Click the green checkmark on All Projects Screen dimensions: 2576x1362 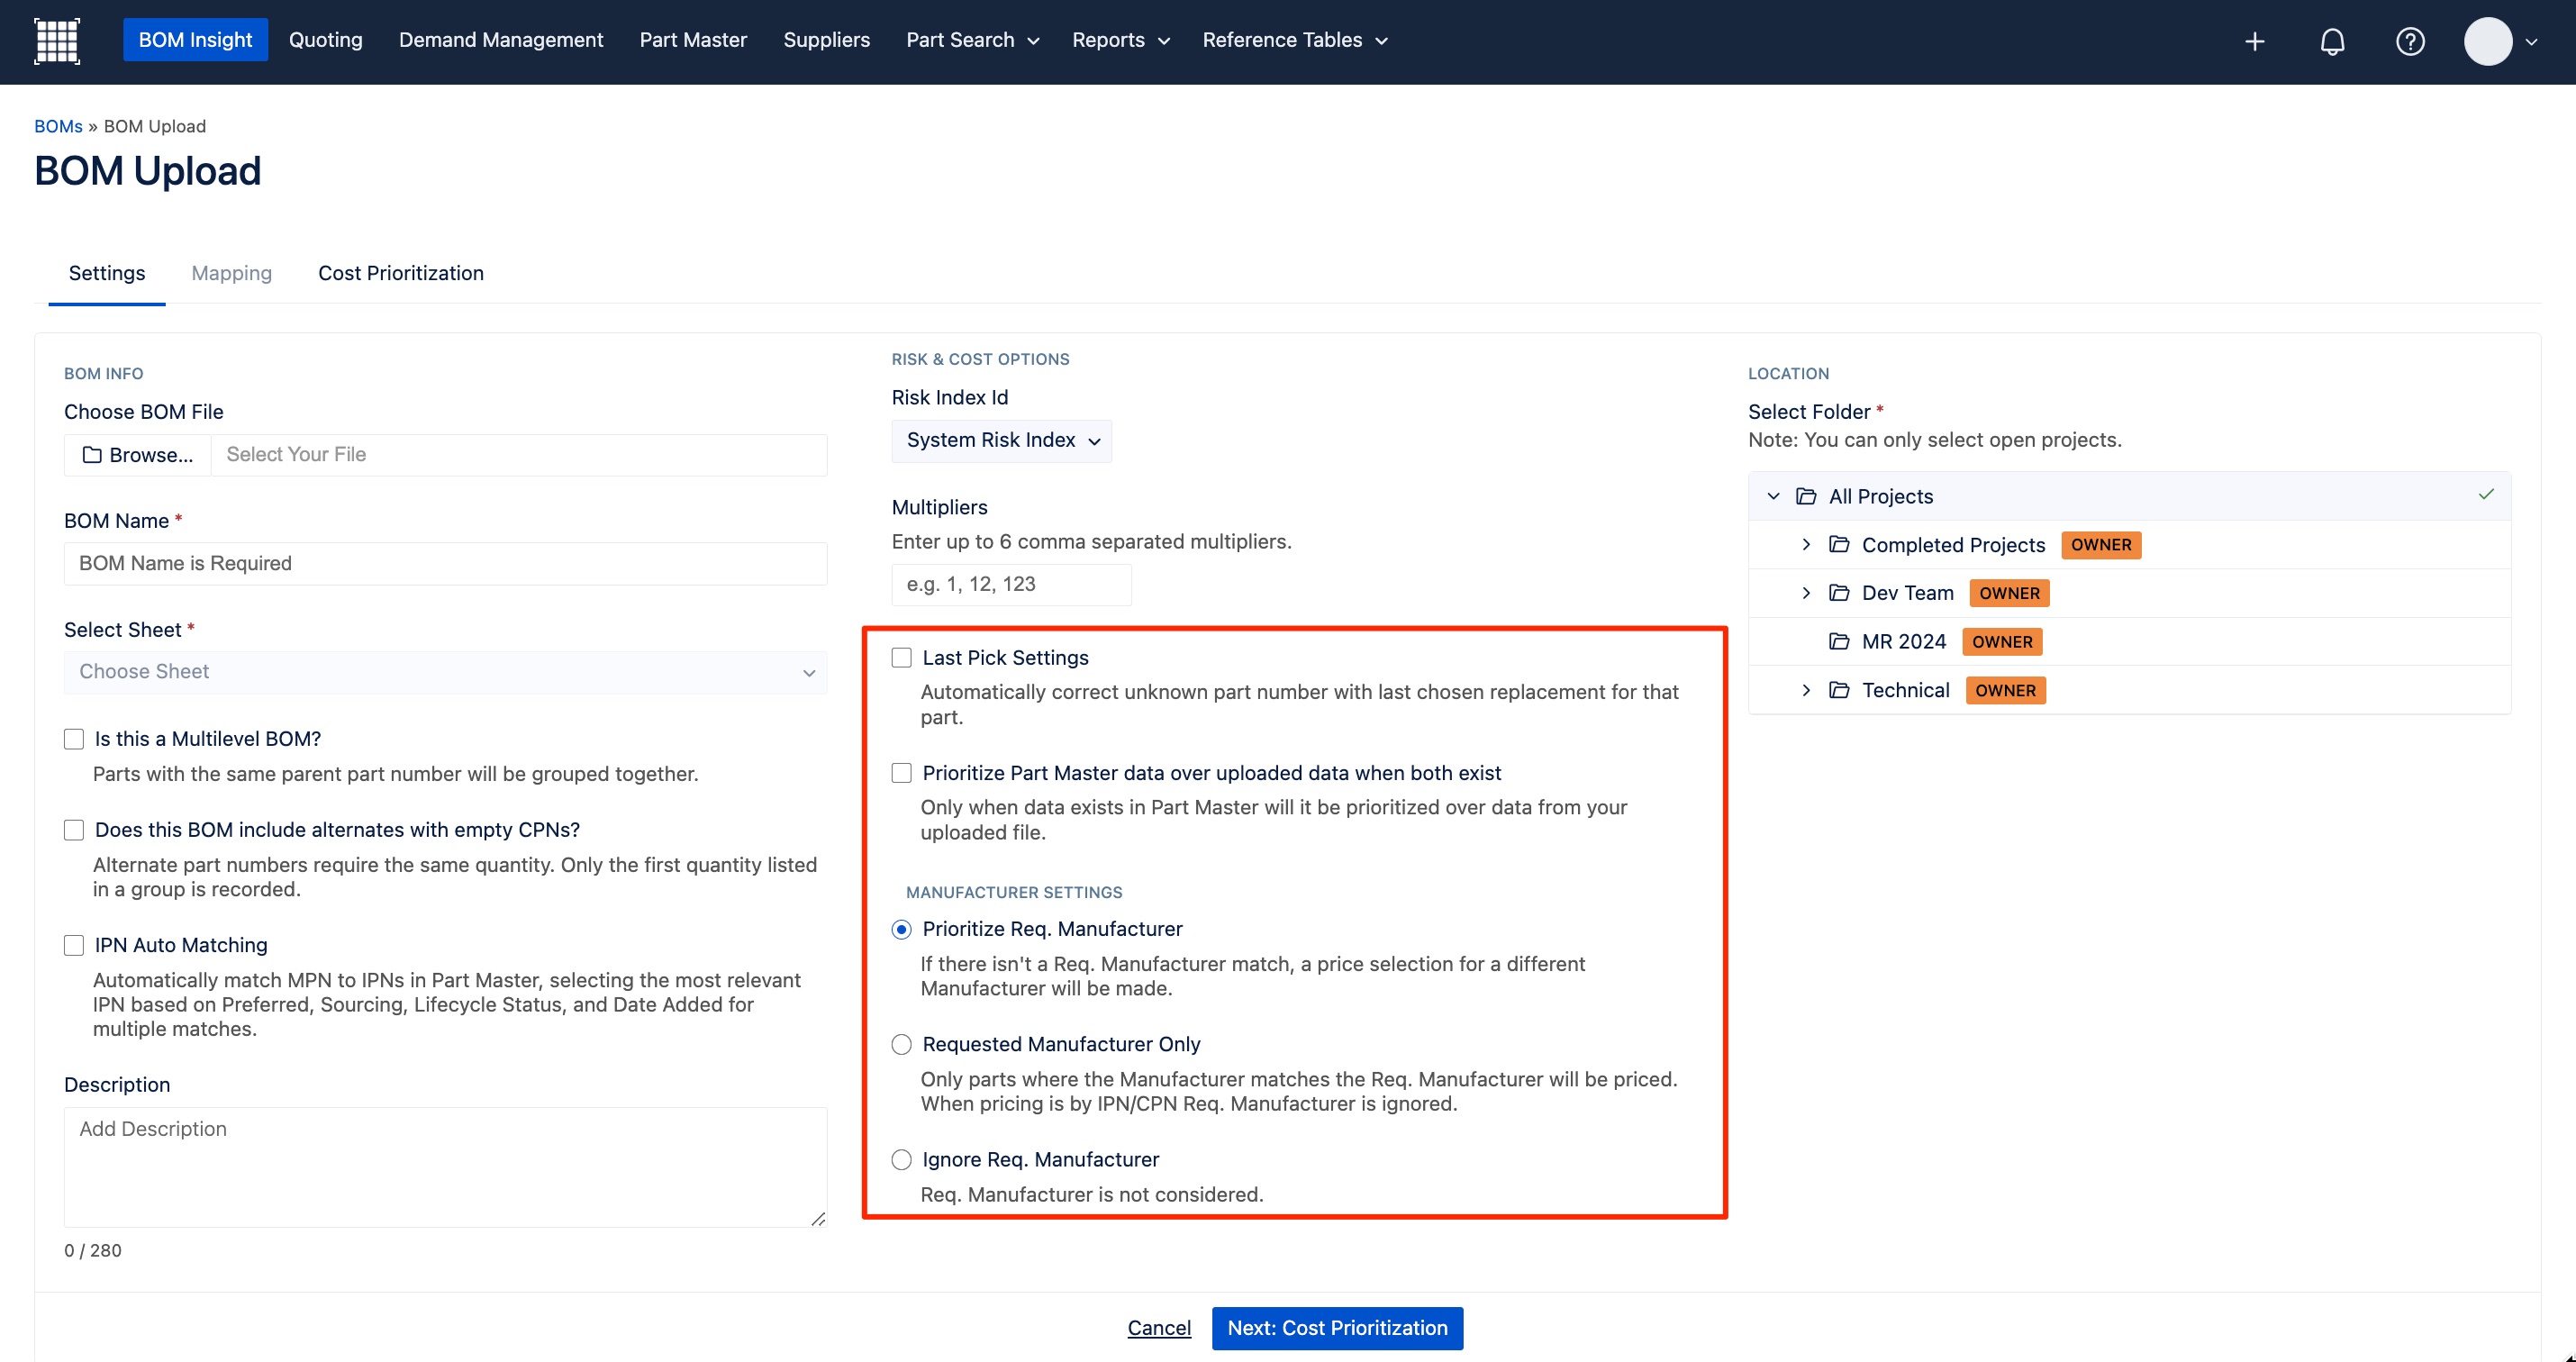(x=2486, y=494)
